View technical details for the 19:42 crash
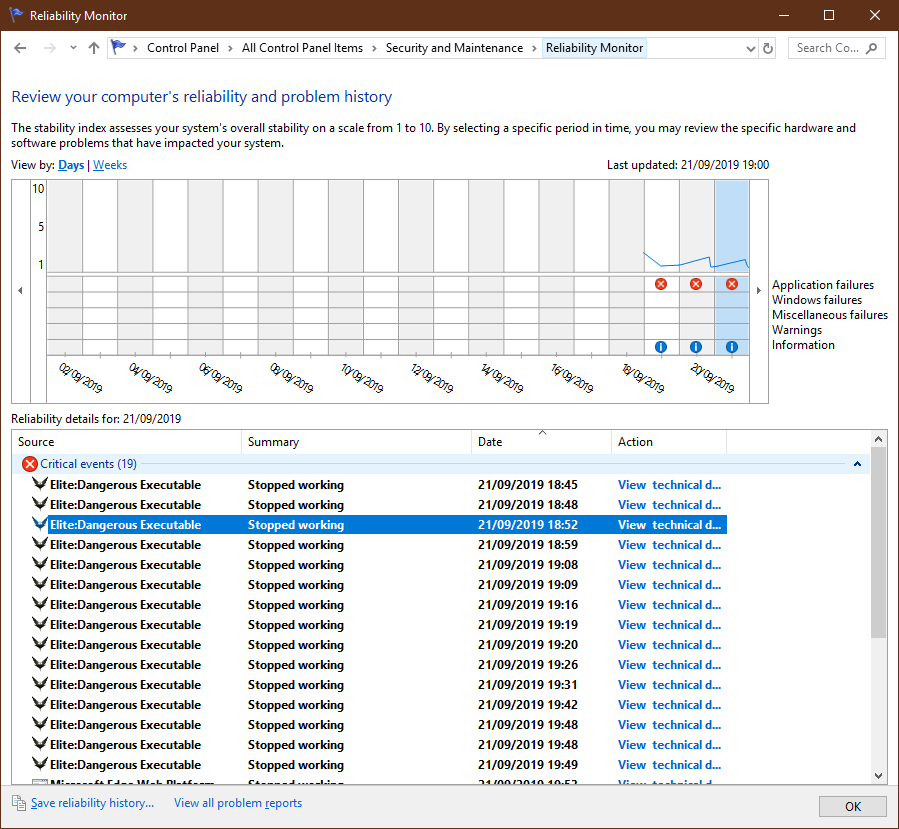The width and height of the screenshot is (899, 829). click(x=669, y=705)
